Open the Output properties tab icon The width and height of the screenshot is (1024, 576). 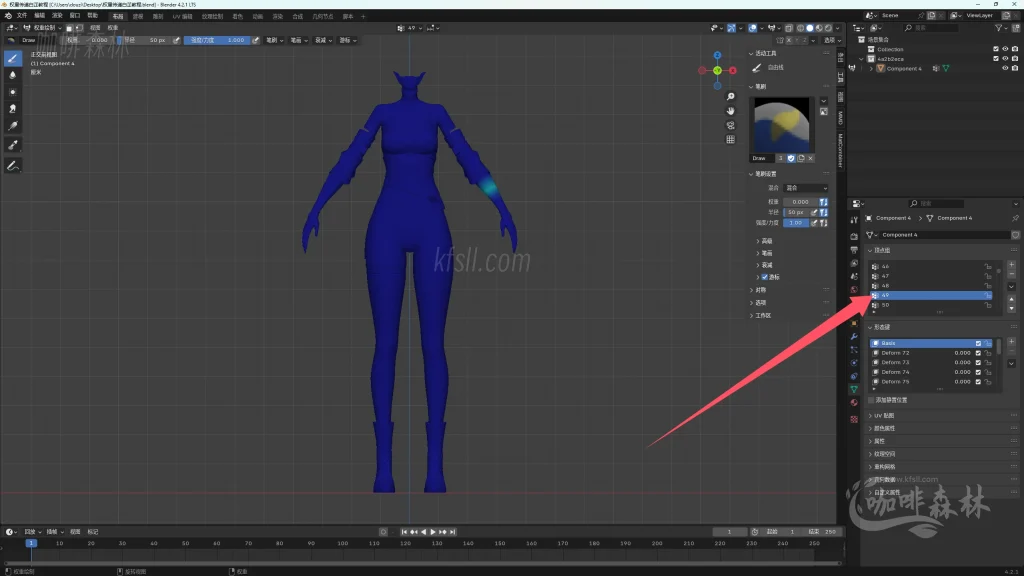[x=854, y=250]
